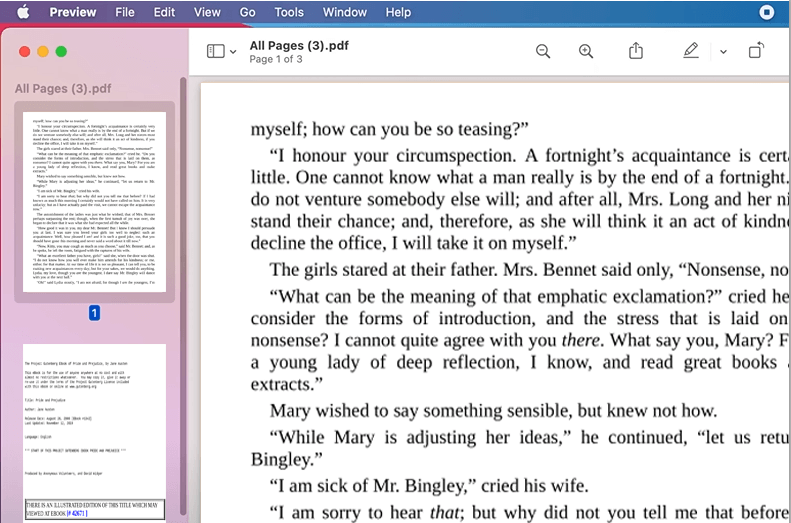791x523 pixels.
Task: Toggle the sidebar view icon
Action: tap(215, 51)
